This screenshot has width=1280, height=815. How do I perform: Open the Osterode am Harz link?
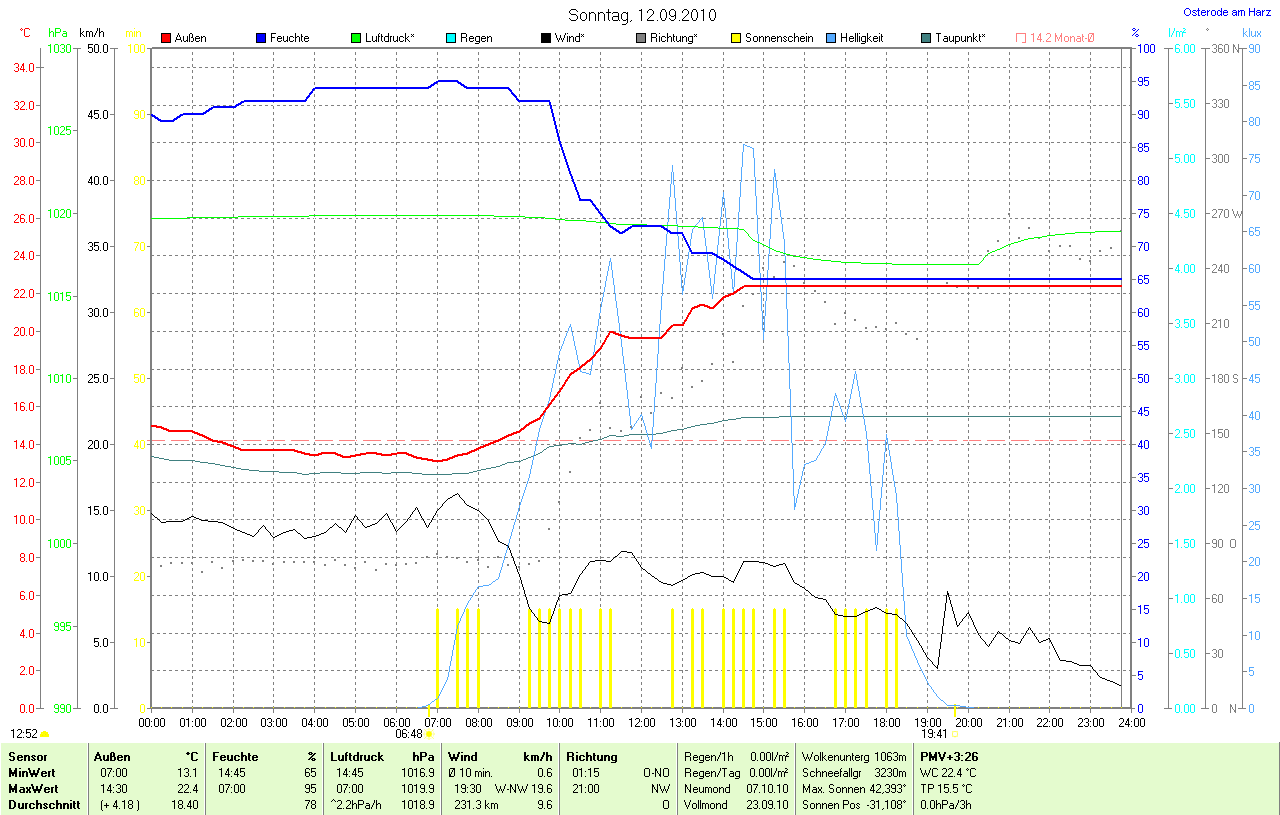tap(1228, 12)
